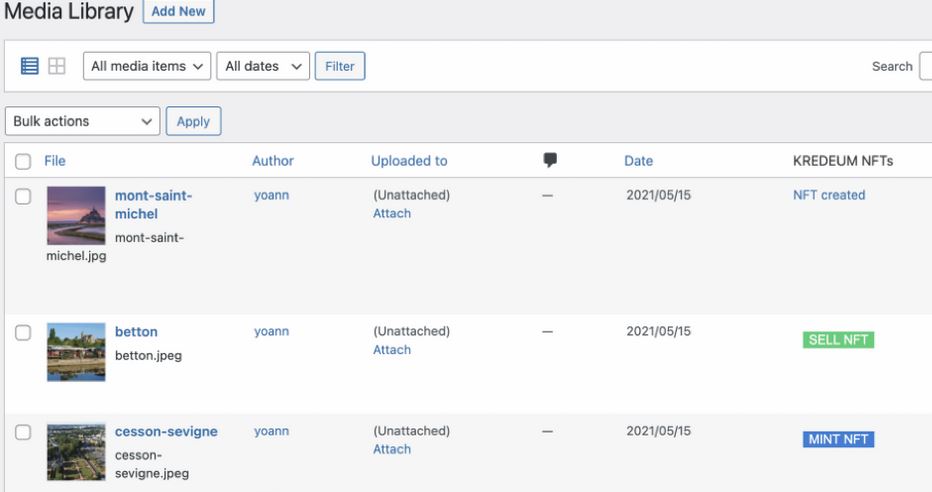Open the betton image thumbnail
Image resolution: width=932 pixels, height=492 pixels.
[76, 352]
